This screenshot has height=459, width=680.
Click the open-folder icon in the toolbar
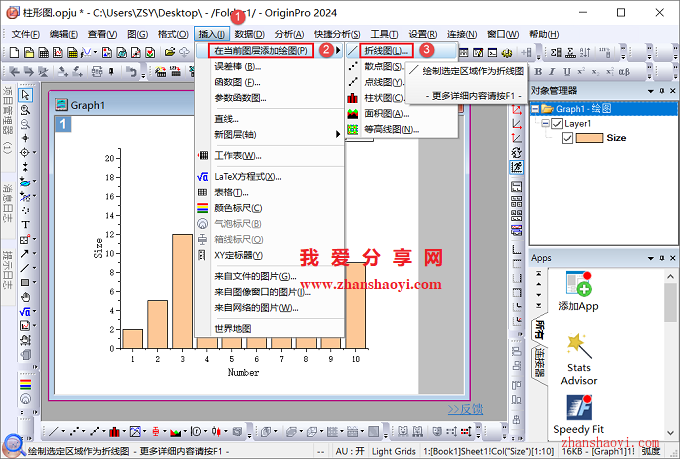170,52
